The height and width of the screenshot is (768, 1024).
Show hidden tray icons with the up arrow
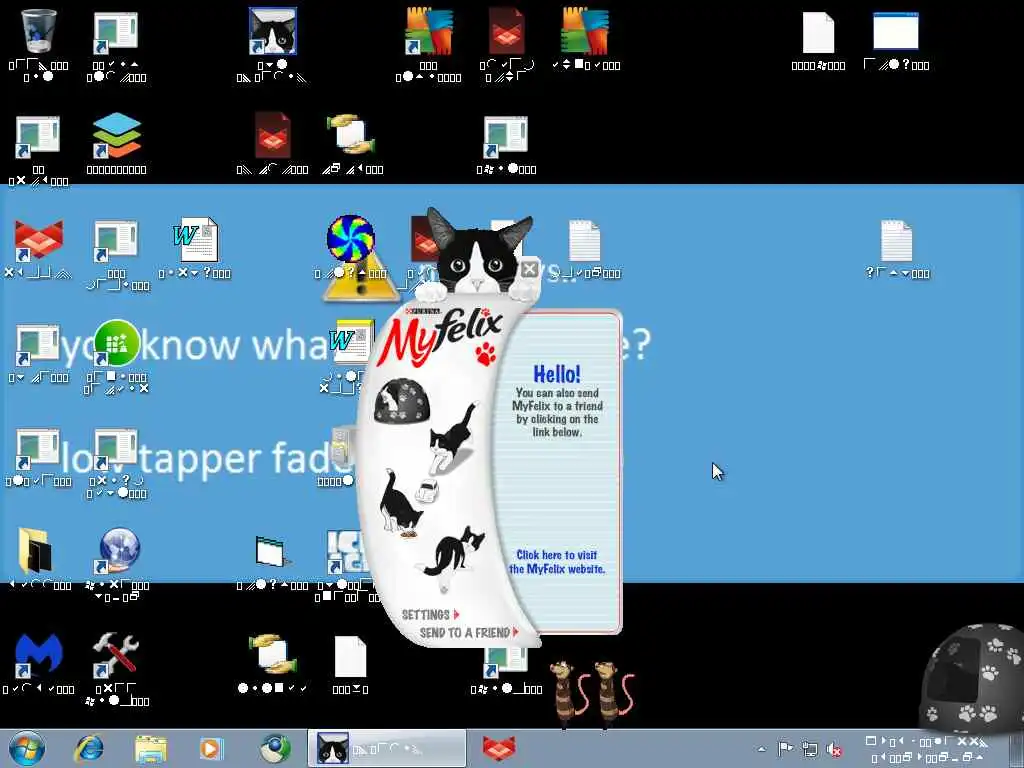(x=761, y=749)
